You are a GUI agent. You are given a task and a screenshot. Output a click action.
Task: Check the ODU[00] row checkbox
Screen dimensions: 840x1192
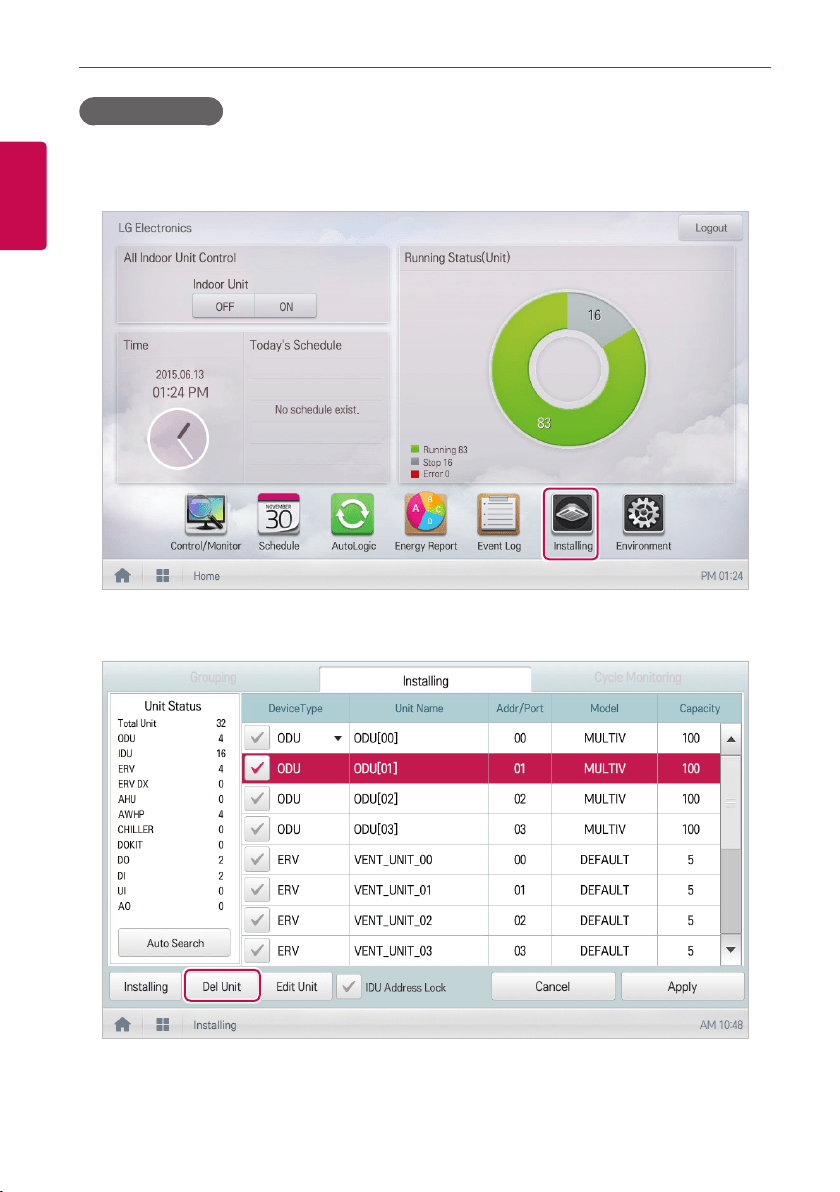(x=258, y=737)
